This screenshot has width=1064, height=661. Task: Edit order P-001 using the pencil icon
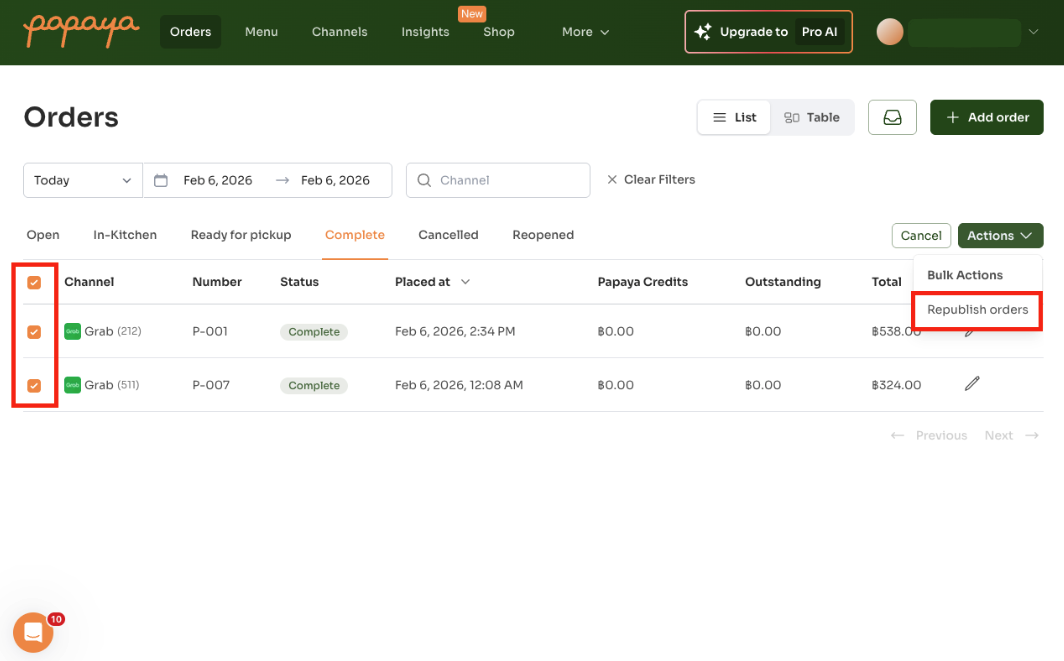click(x=972, y=331)
